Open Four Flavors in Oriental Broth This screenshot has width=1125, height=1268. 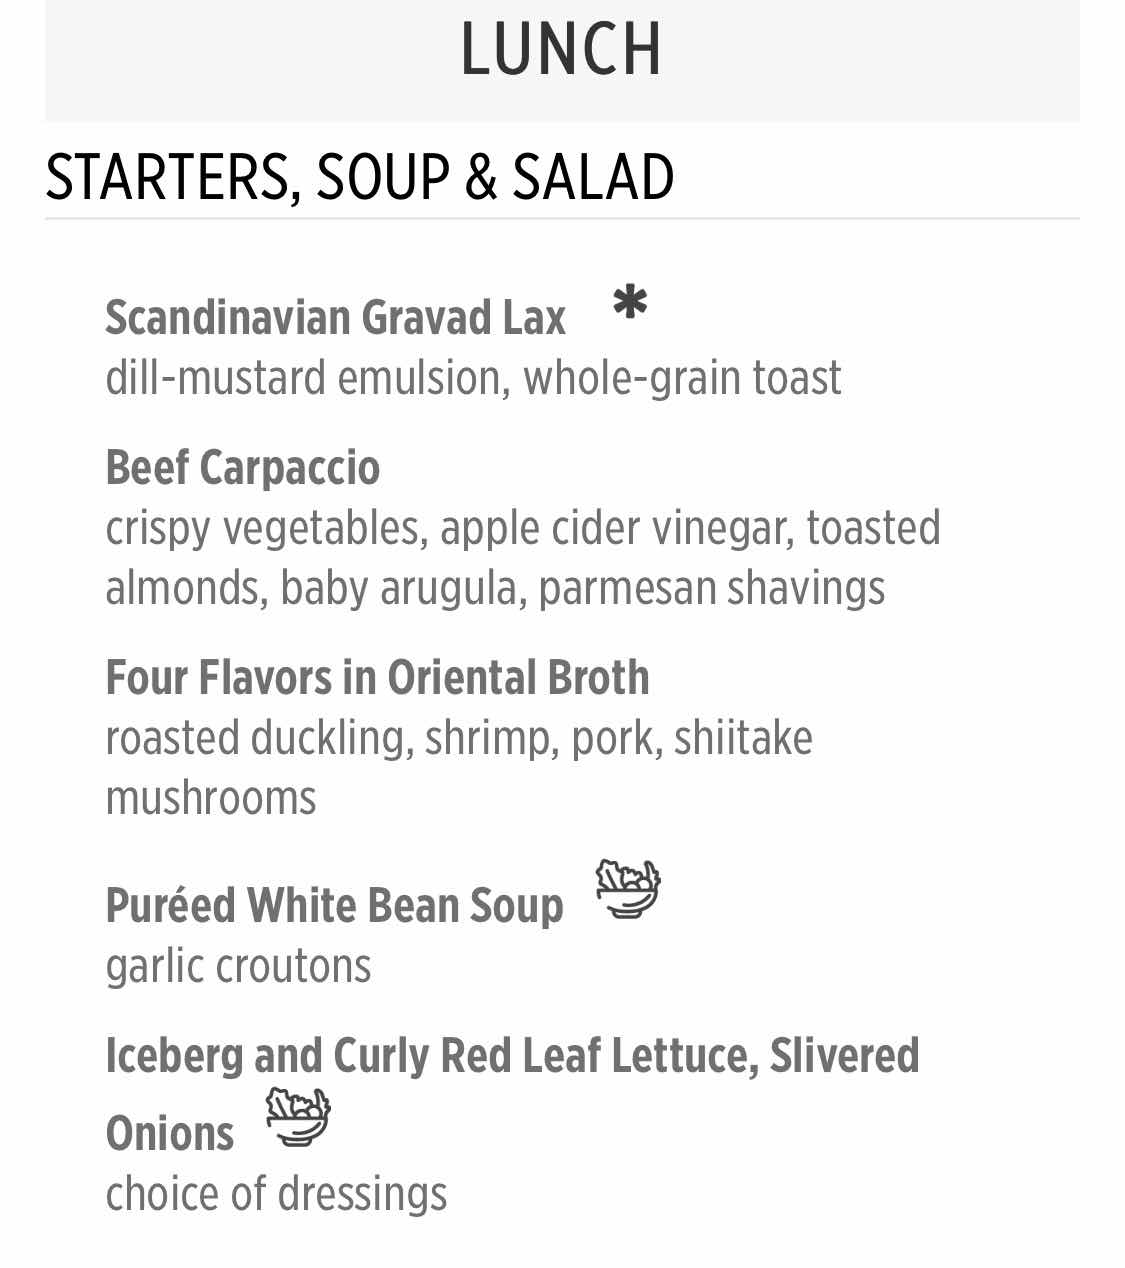click(378, 678)
